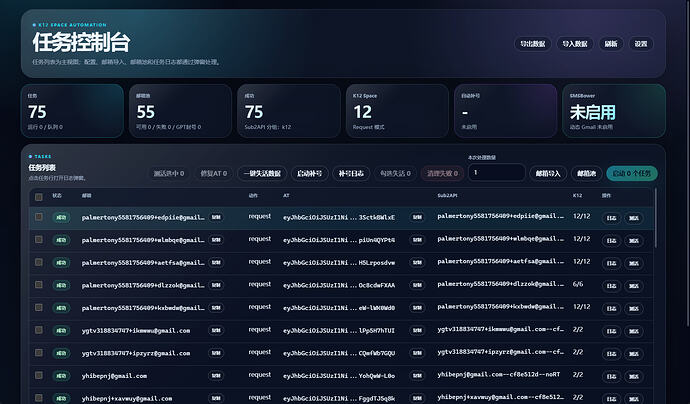Click the task table vertical scrollbar

coord(656,218)
